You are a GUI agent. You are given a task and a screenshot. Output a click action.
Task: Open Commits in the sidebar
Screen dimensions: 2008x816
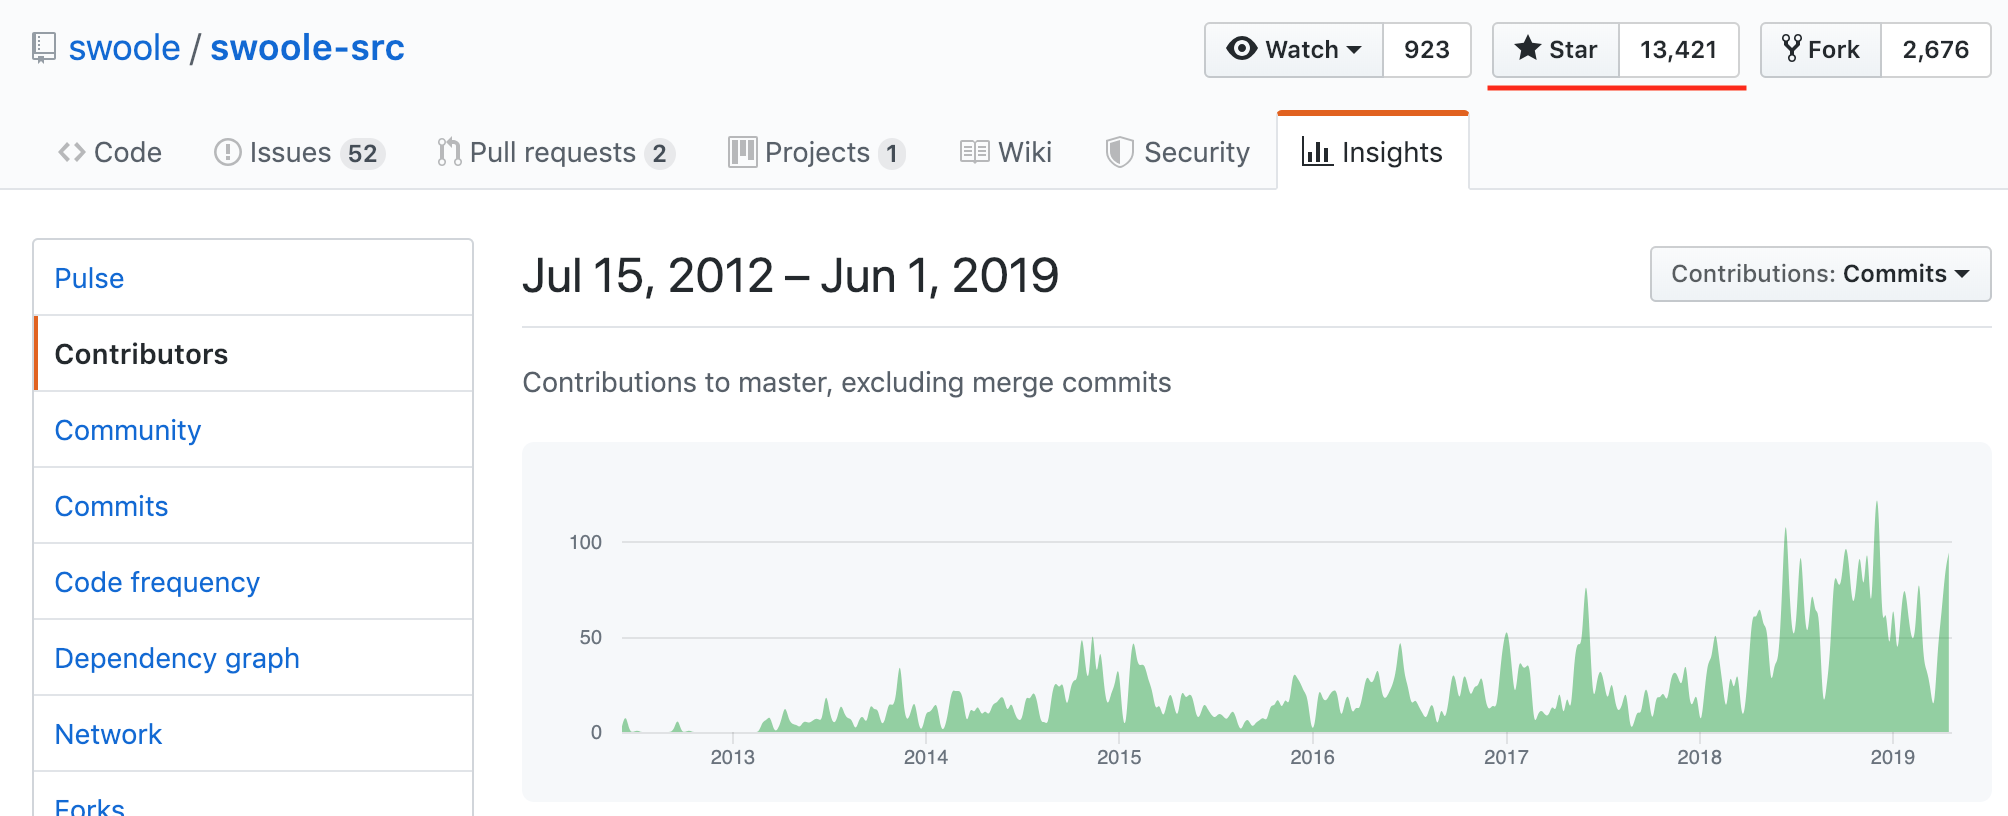point(253,506)
